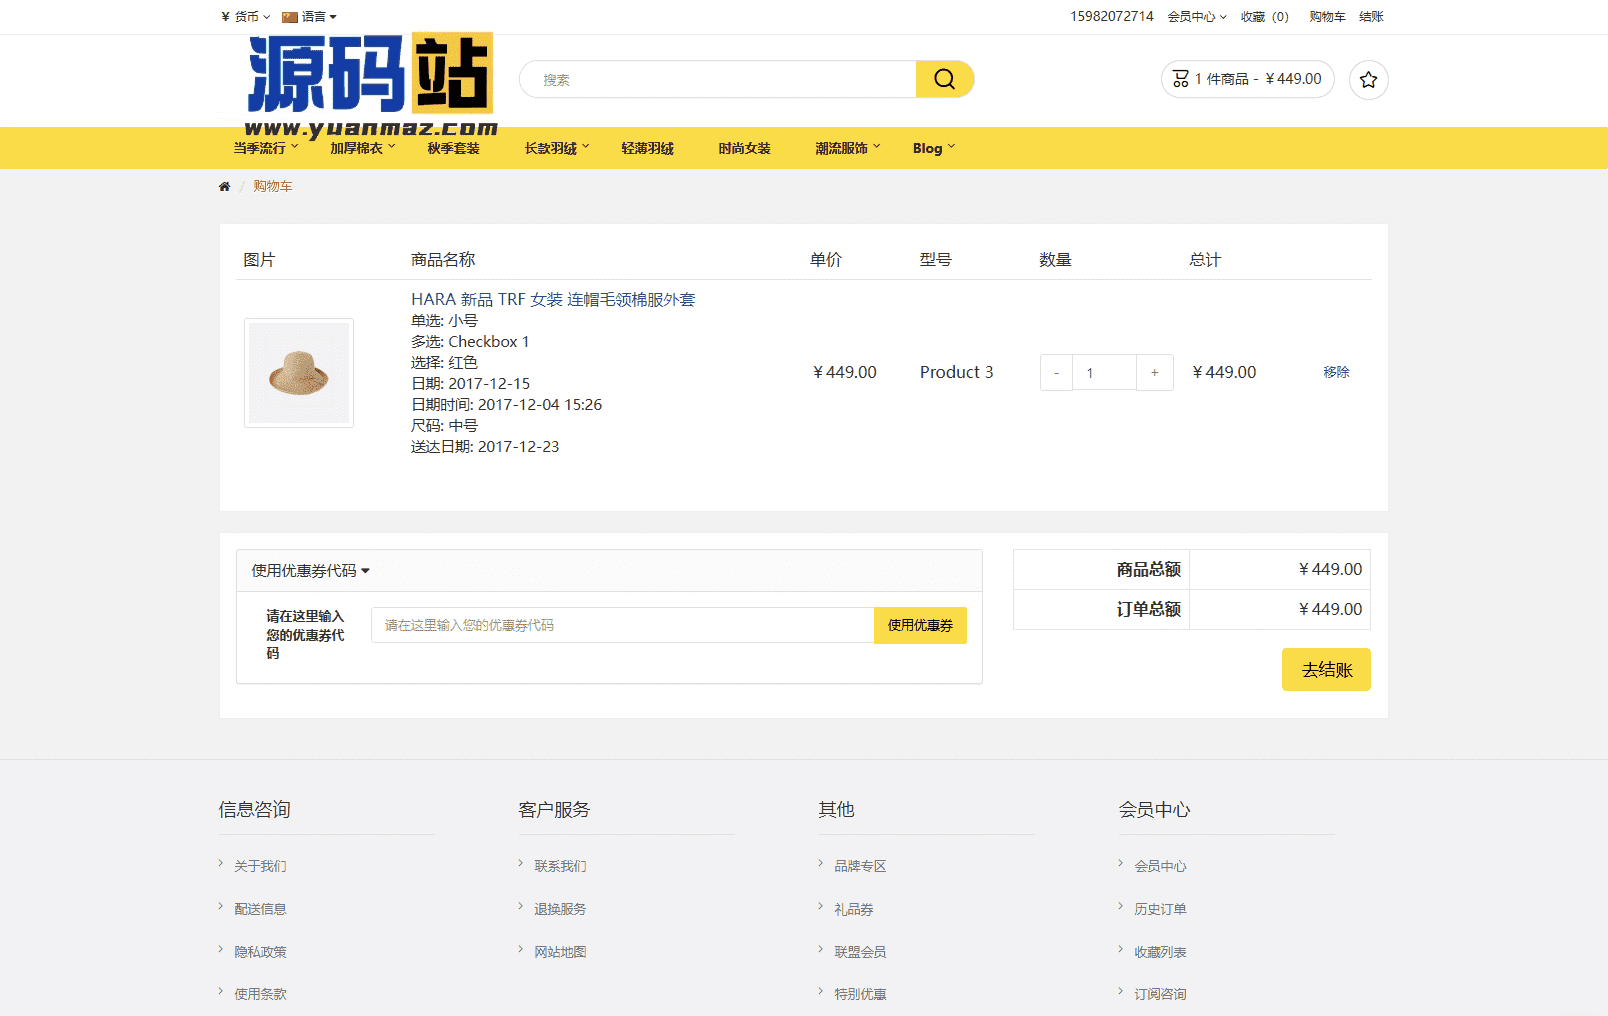Apply coupon with 使用优惠券 button
Viewport: 1608px width, 1016px height.
pos(920,625)
